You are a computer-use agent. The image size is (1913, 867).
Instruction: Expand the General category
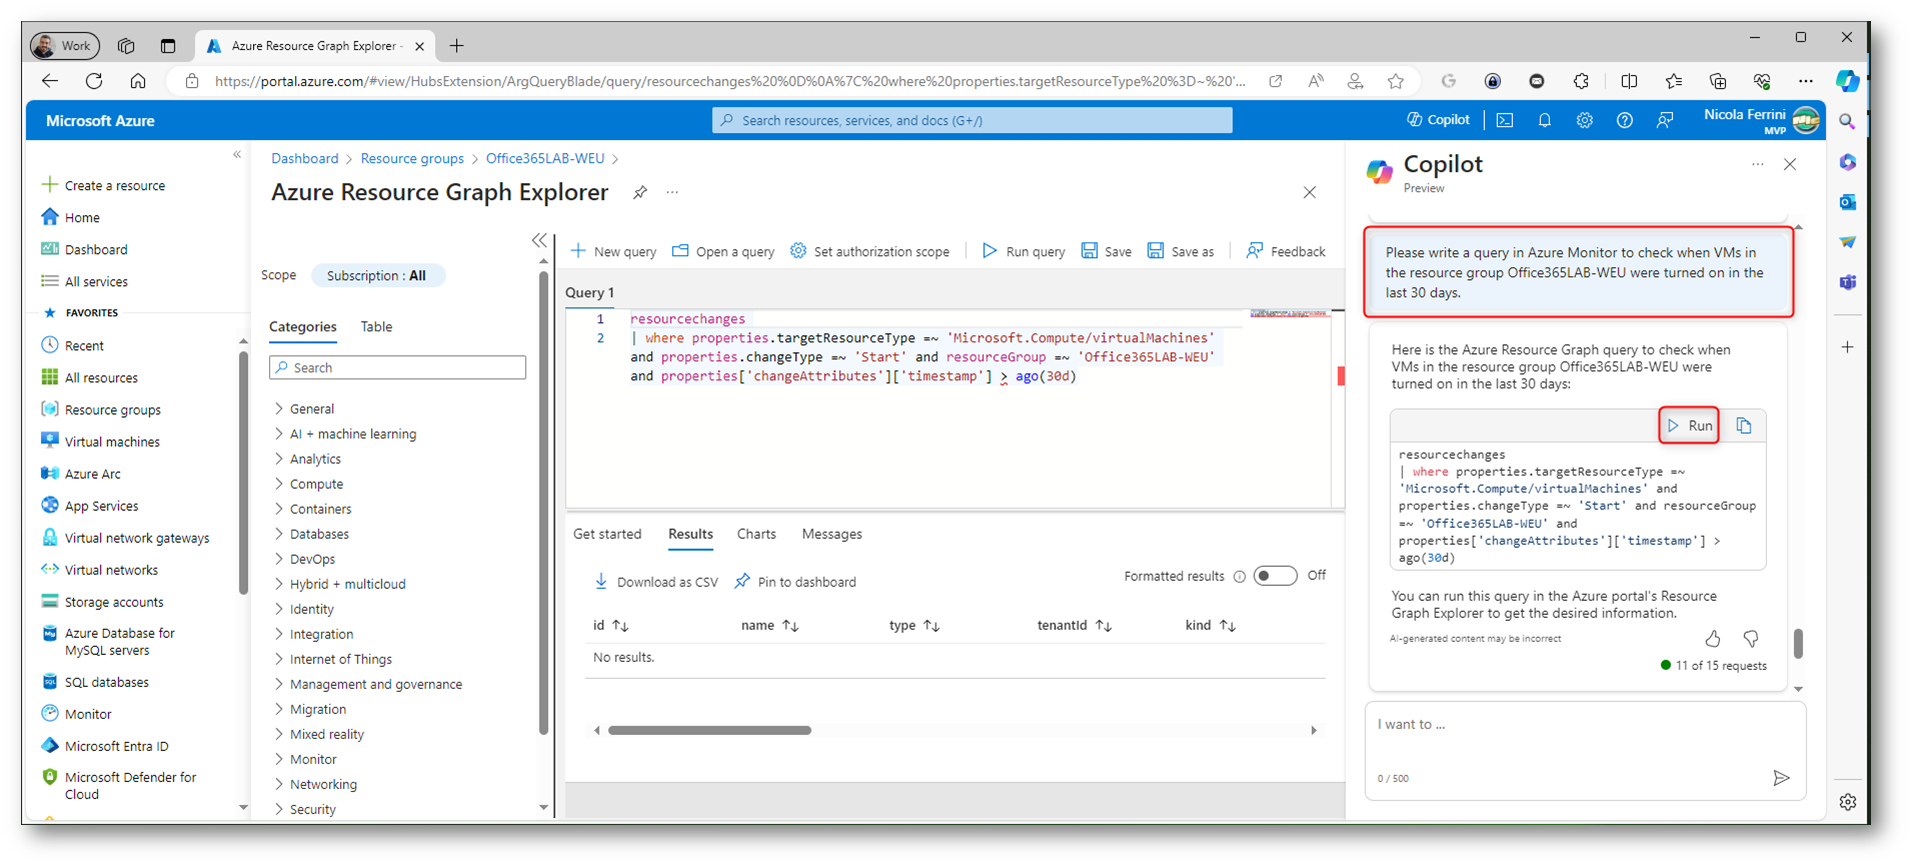pyautogui.click(x=279, y=408)
